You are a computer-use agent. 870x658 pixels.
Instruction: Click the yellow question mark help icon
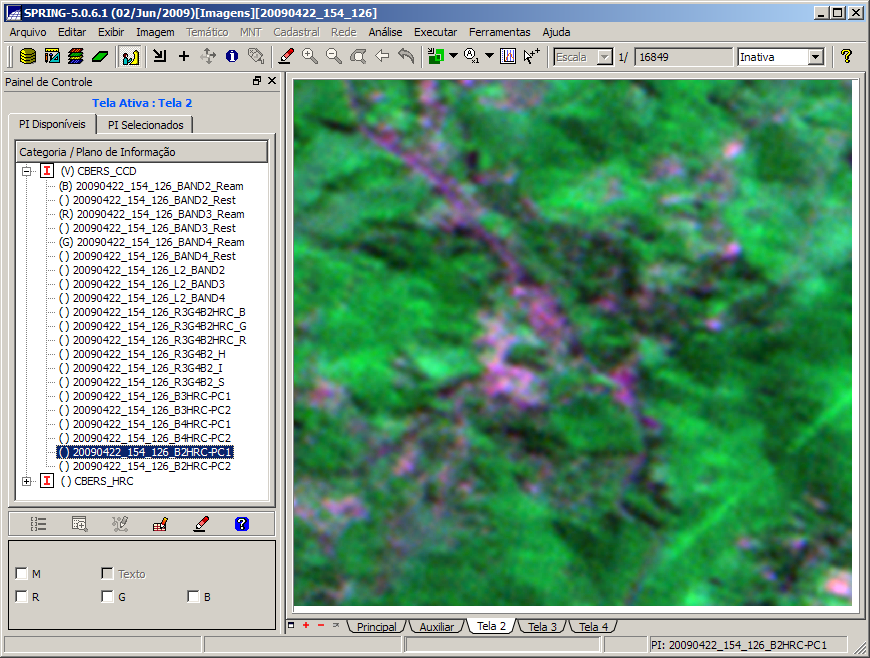[x=846, y=56]
